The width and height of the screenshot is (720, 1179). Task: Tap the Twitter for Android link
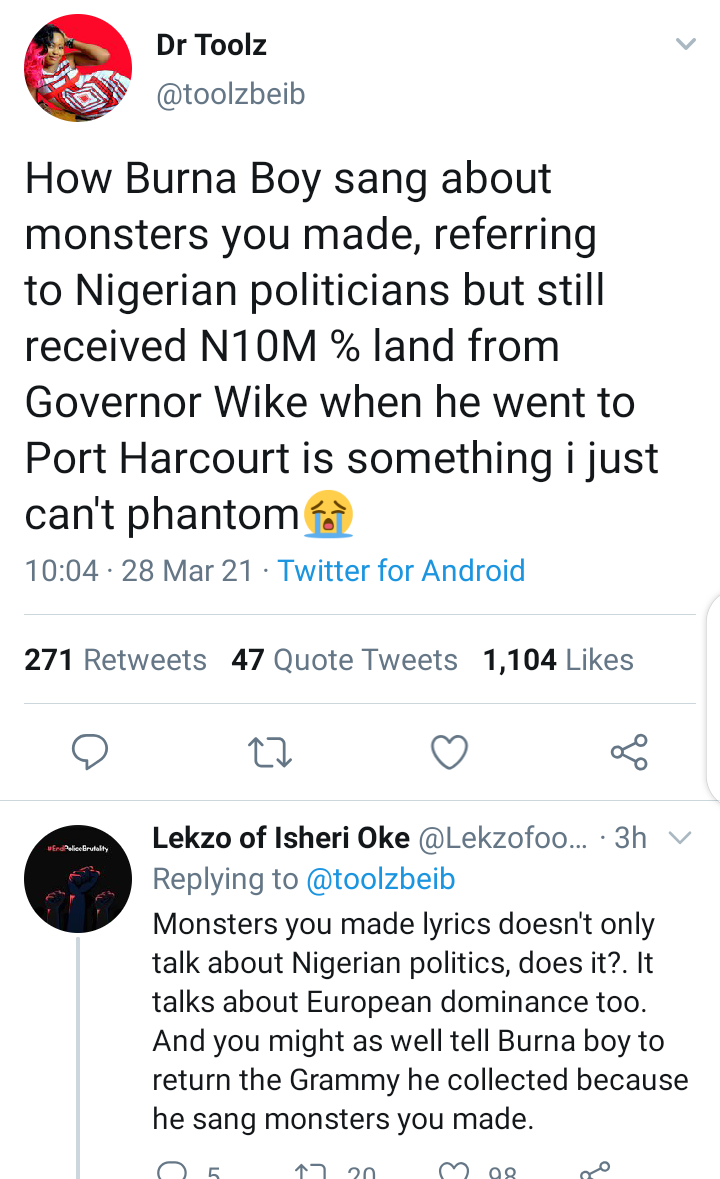[401, 570]
